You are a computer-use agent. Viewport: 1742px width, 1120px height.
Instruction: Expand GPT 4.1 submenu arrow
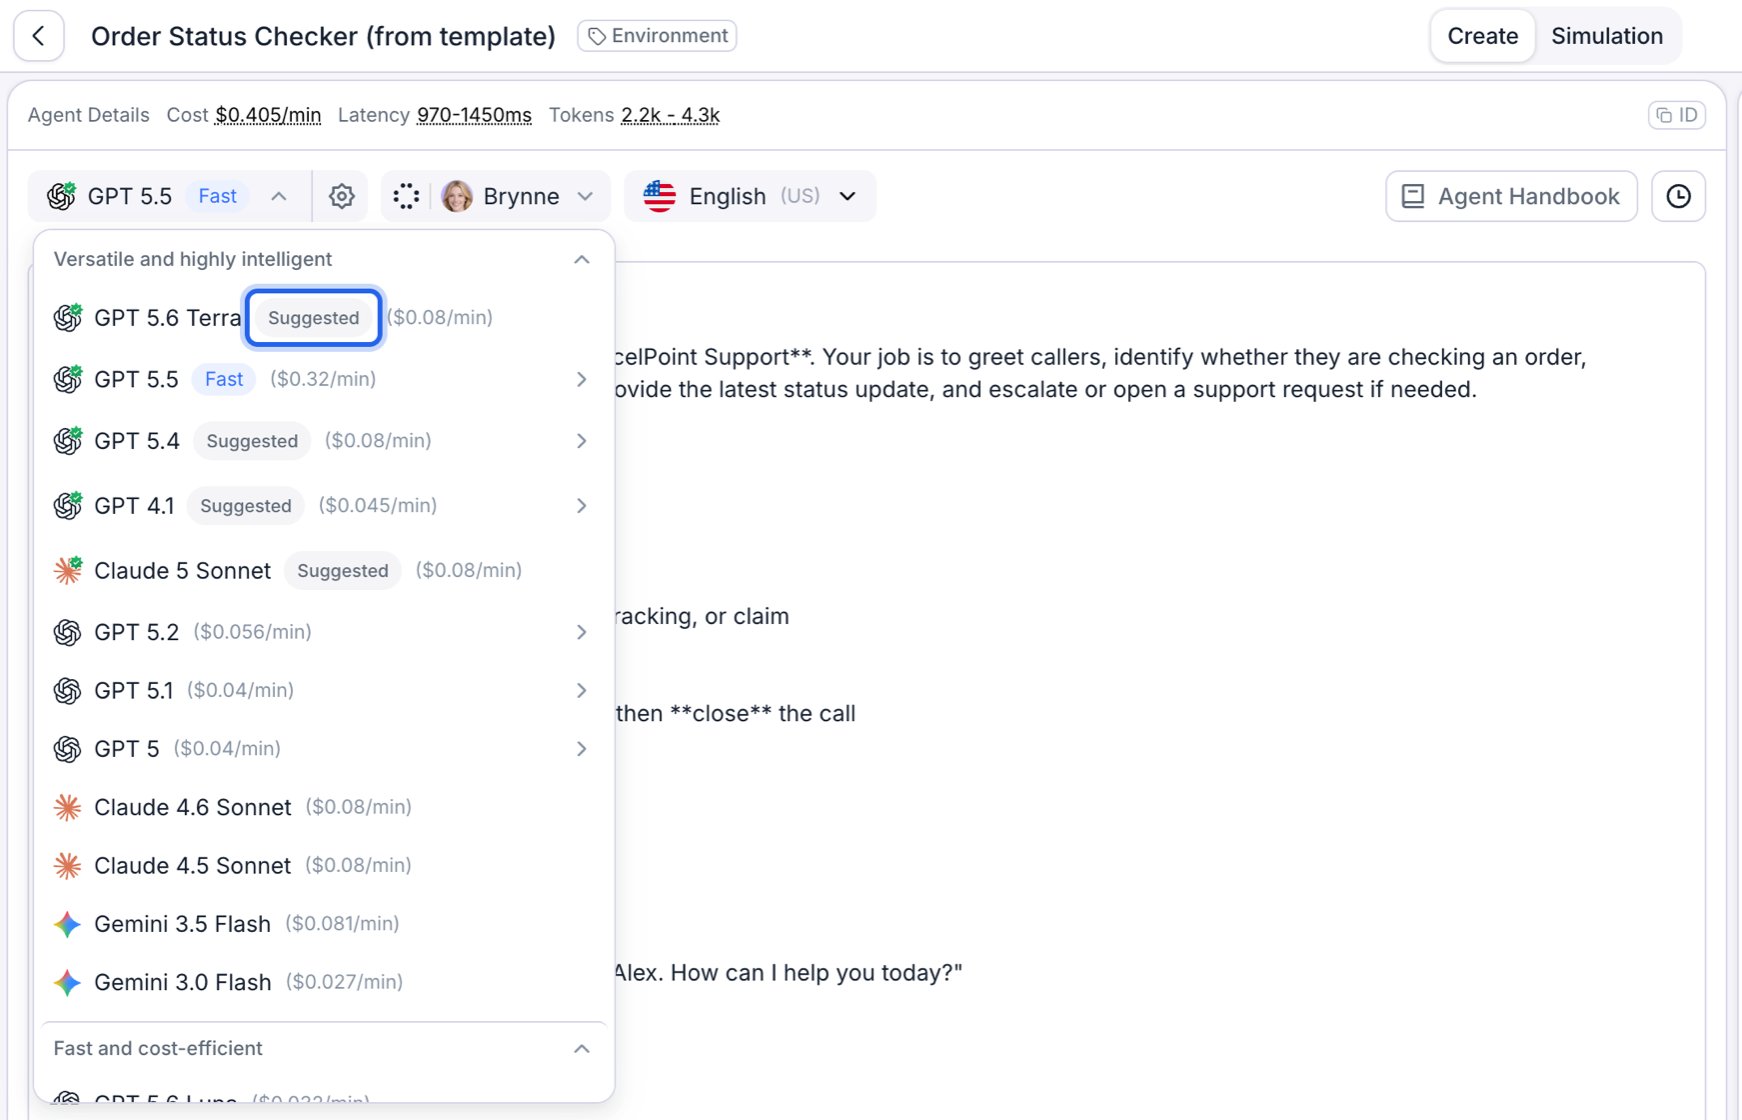coord(582,506)
